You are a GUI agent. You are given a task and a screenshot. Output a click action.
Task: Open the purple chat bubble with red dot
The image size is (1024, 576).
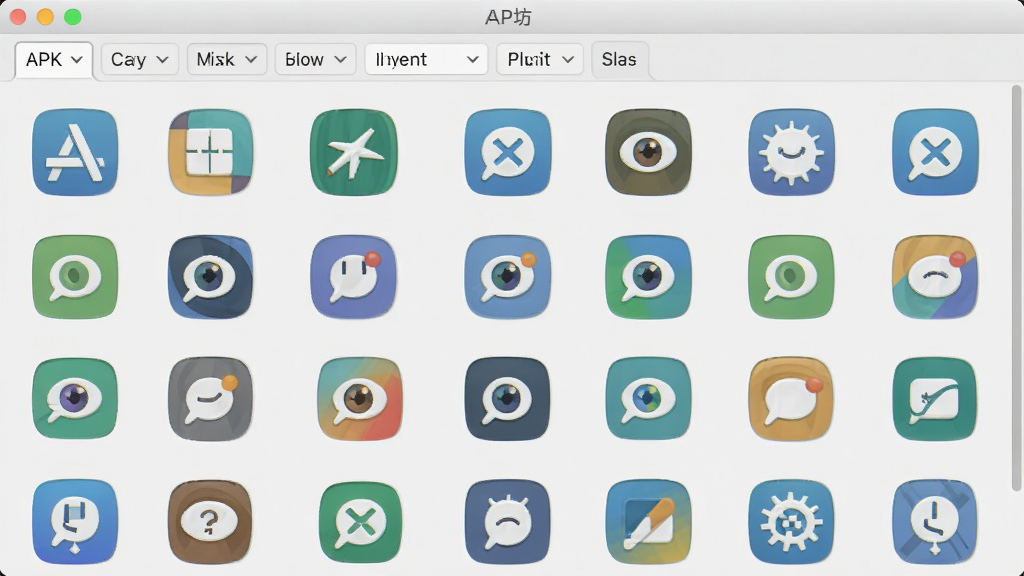[353, 277]
